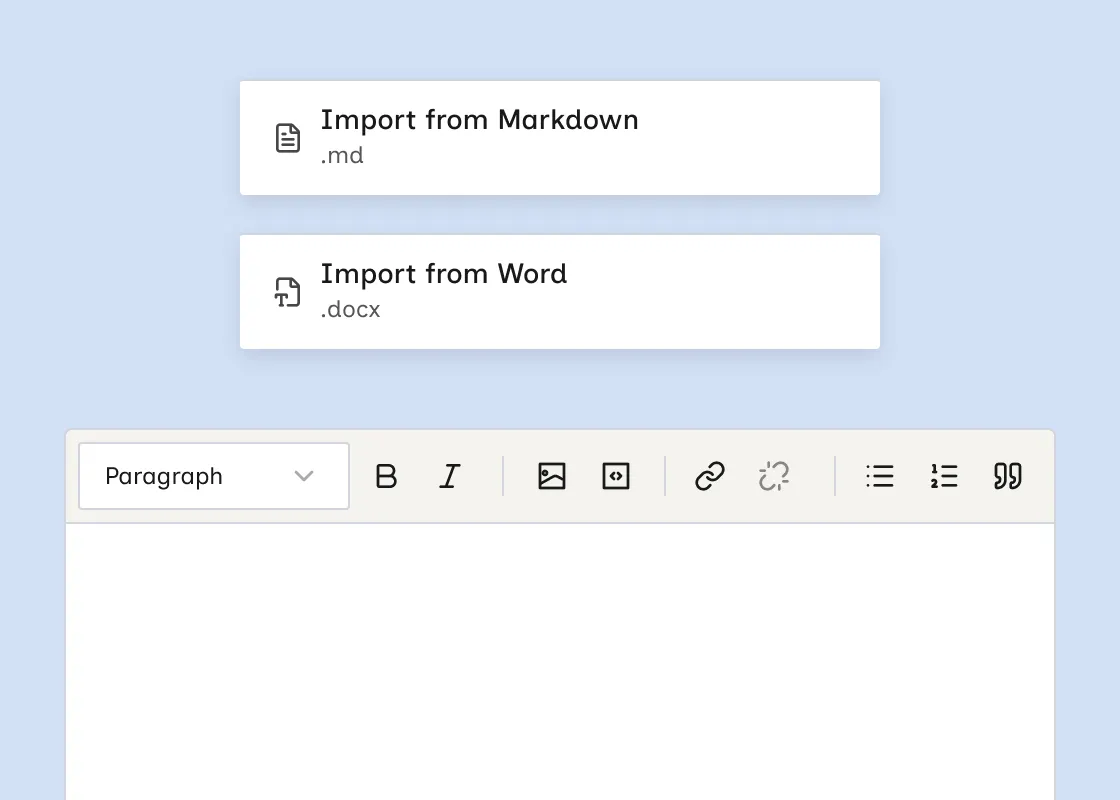Toggle bold formatting in editor toolbar
The height and width of the screenshot is (800, 1120).
(386, 476)
